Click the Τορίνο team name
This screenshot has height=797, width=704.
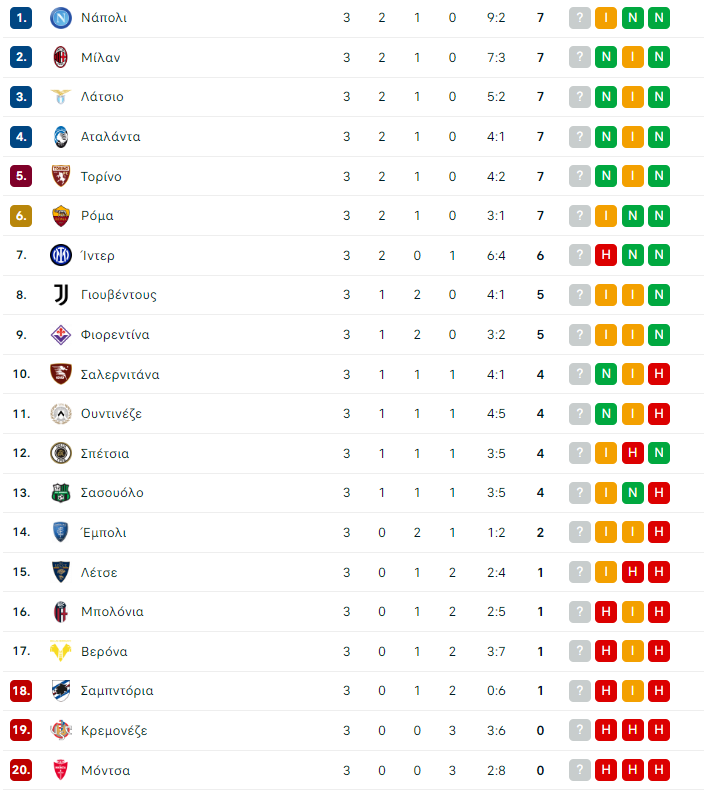tap(101, 176)
